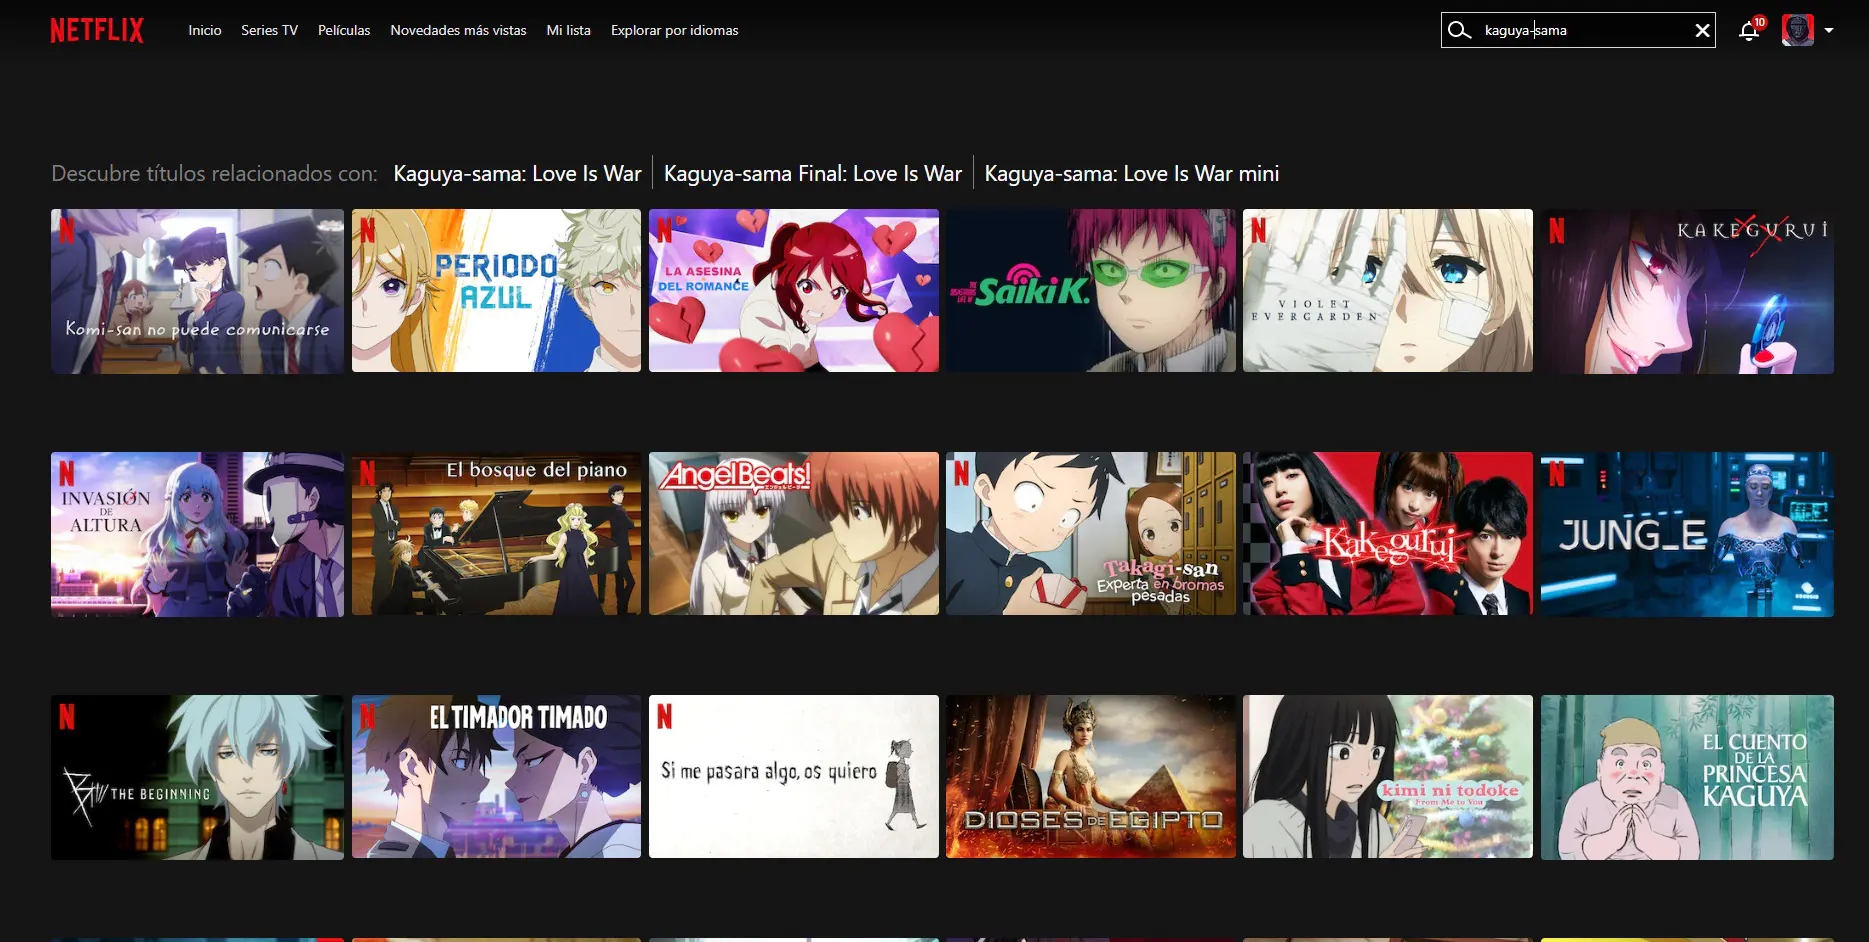Go to Inicio
Image resolution: width=1869 pixels, height=942 pixels.
[205, 30]
